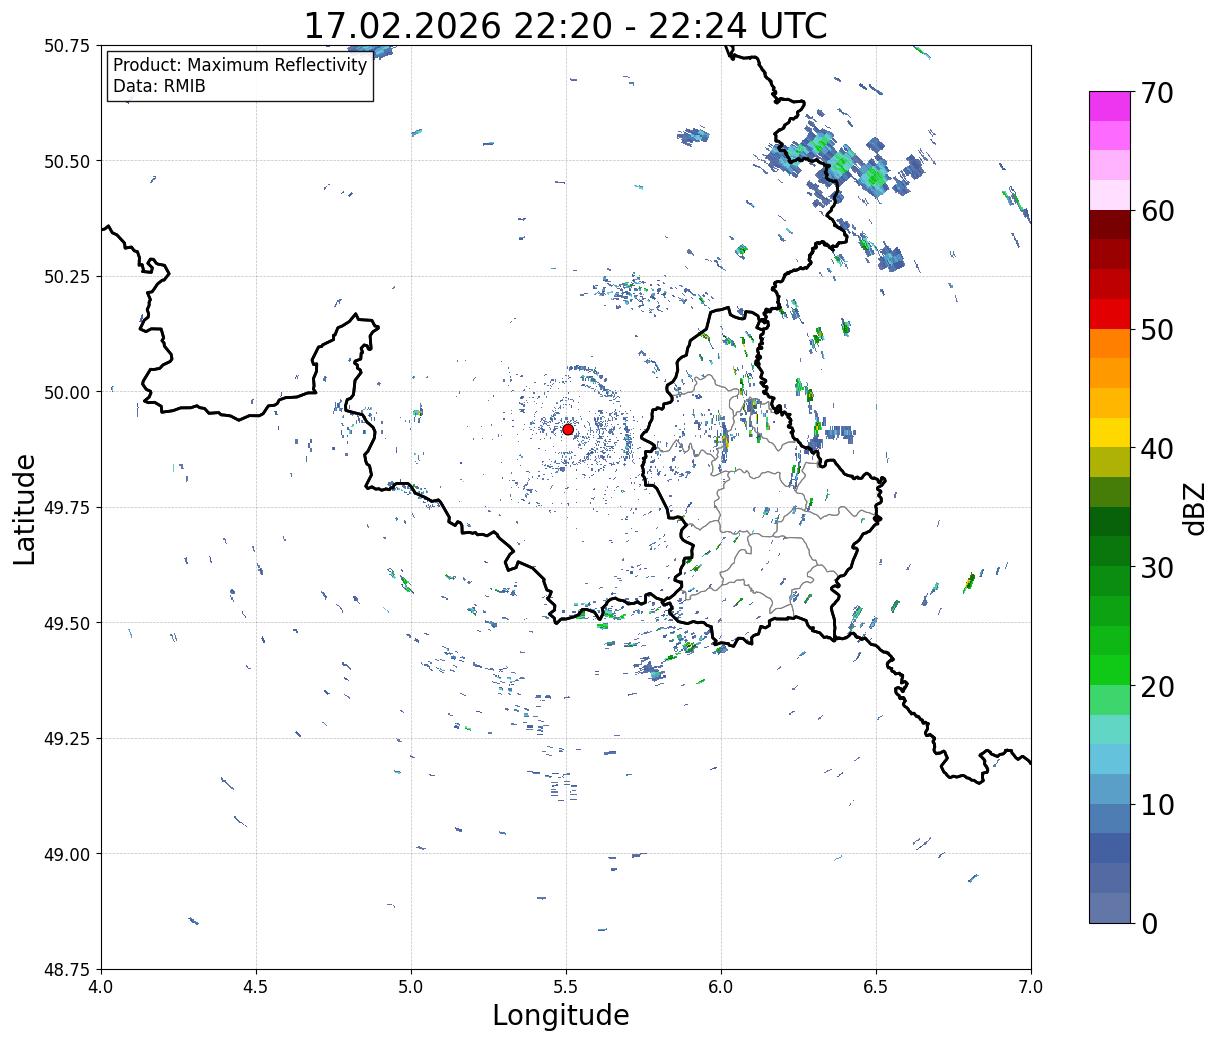This screenshot has width=1219, height=1040.
Task: Click the bright red colorbar segment near 50
Action: 1110,314
